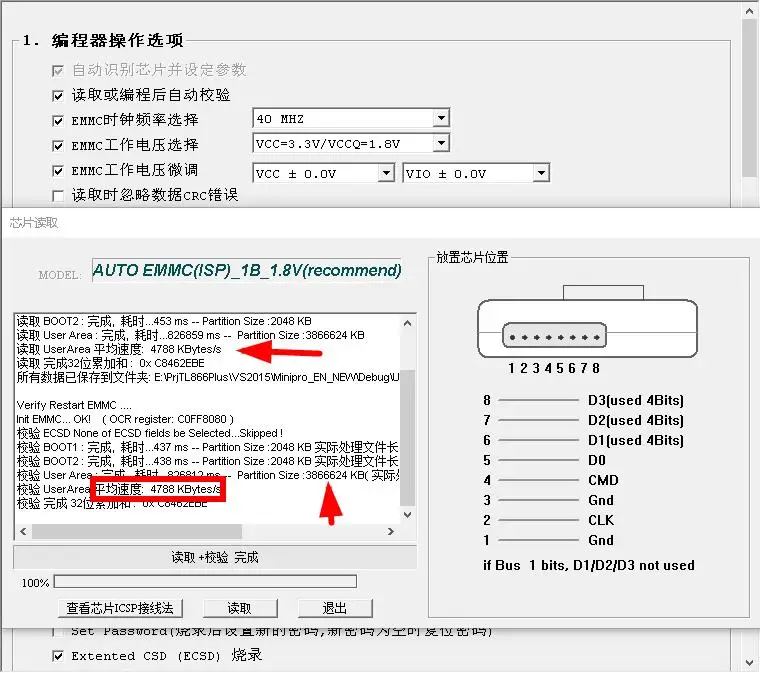Toggle EMMC时钟频率选择 checkbox
The width and height of the screenshot is (760, 673).
[x=58, y=121]
